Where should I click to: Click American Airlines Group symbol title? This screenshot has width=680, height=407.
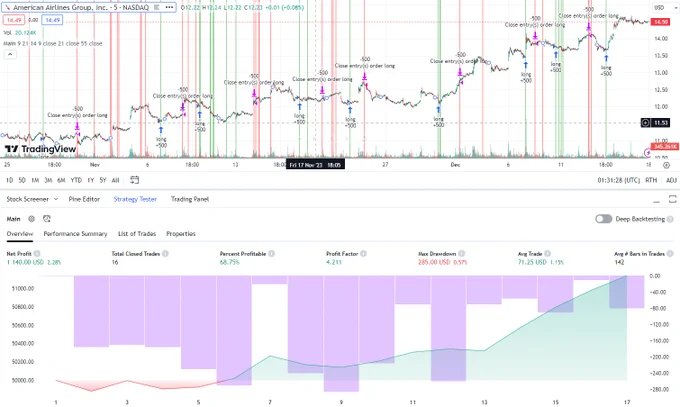pos(81,7)
